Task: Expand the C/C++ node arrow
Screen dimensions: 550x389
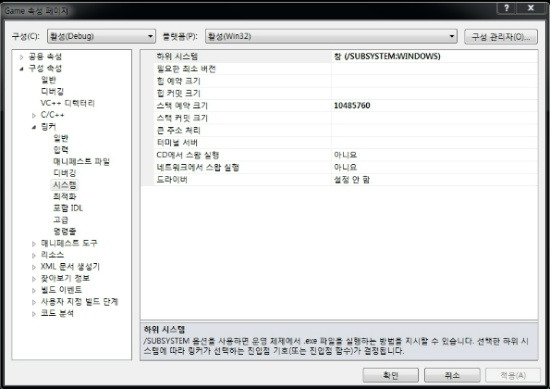Action: click(x=34, y=115)
